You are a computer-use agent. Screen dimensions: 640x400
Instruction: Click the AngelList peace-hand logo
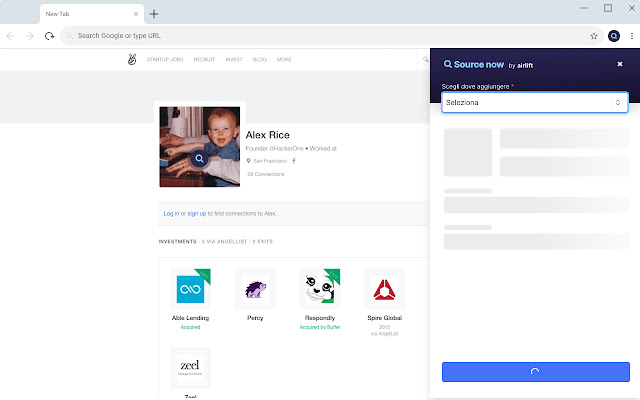click(132, 59)
